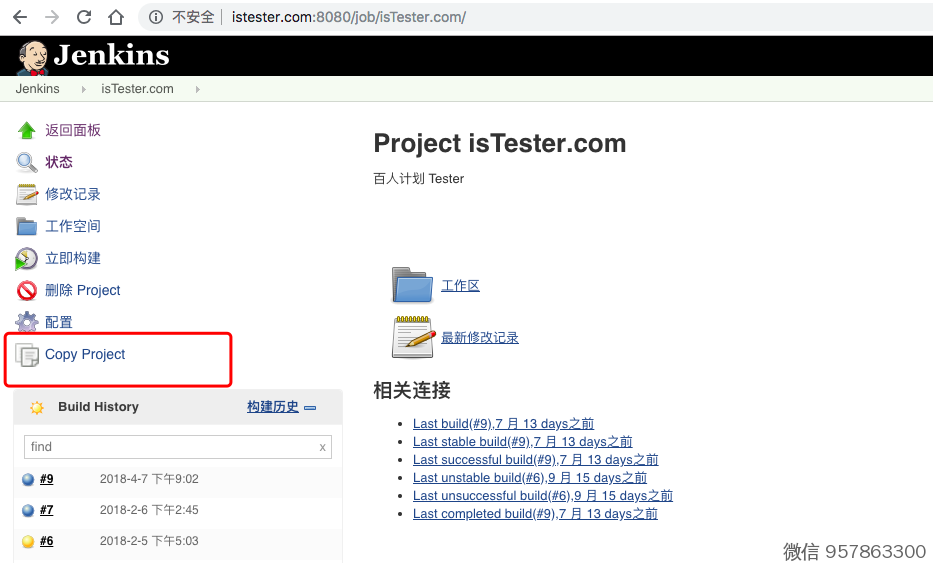Reload the page with browser refresh button
The height and width of the screenshot is (563, 933).
[84, 17]
